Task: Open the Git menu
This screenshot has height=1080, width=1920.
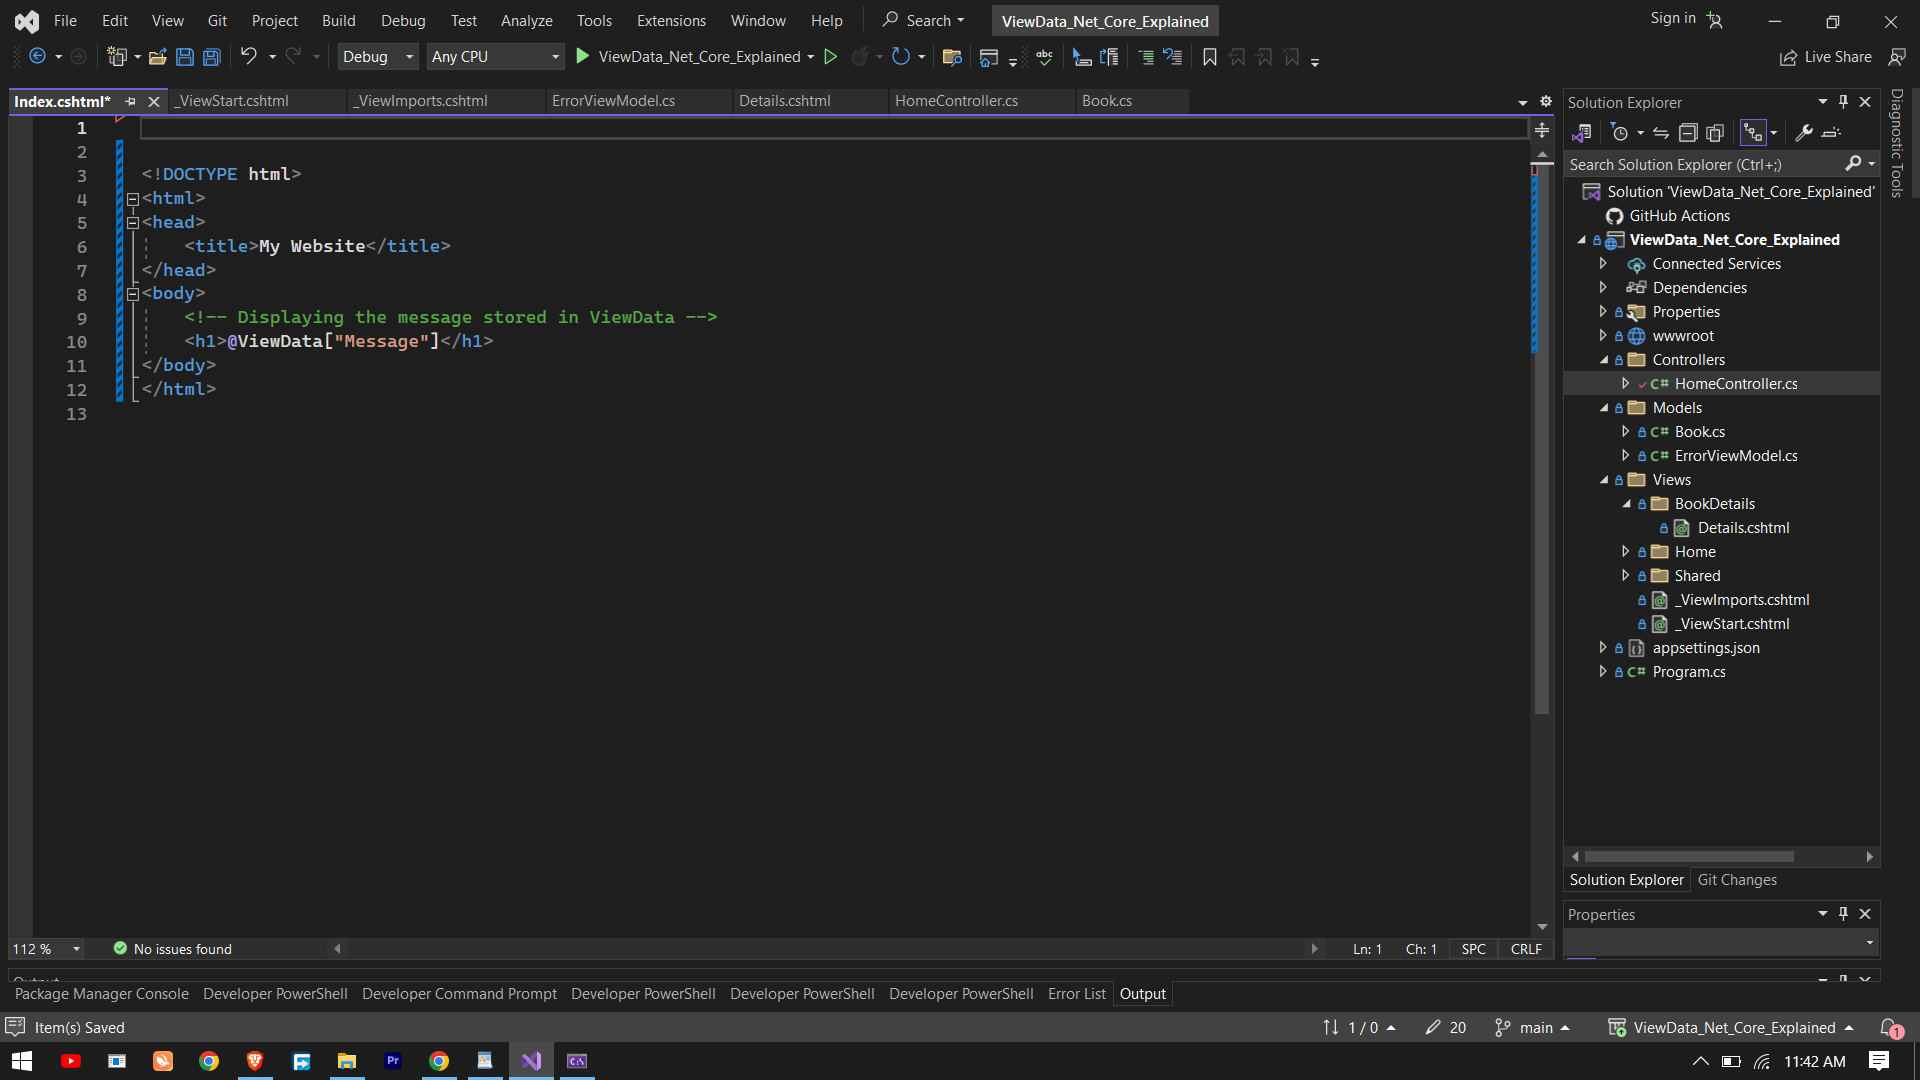Action: pyautogui.click(x=217, y=20)
